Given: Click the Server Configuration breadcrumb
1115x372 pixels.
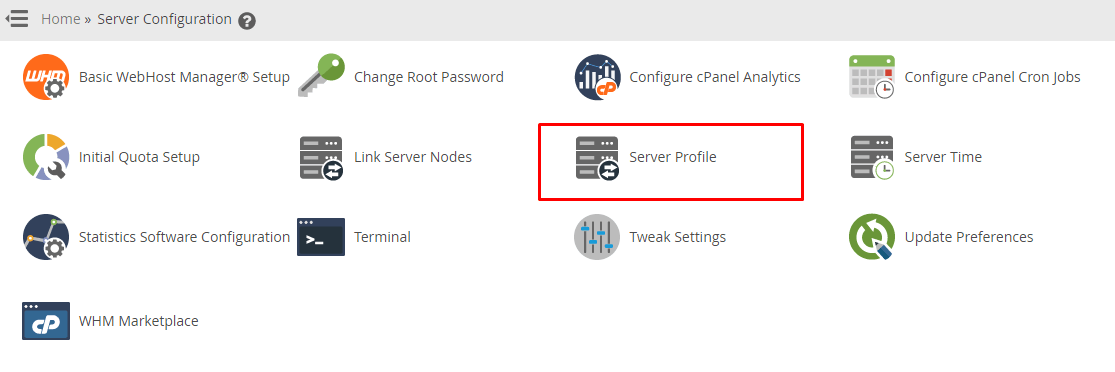Looking at the screenshot, I should [x=164, y=19].
